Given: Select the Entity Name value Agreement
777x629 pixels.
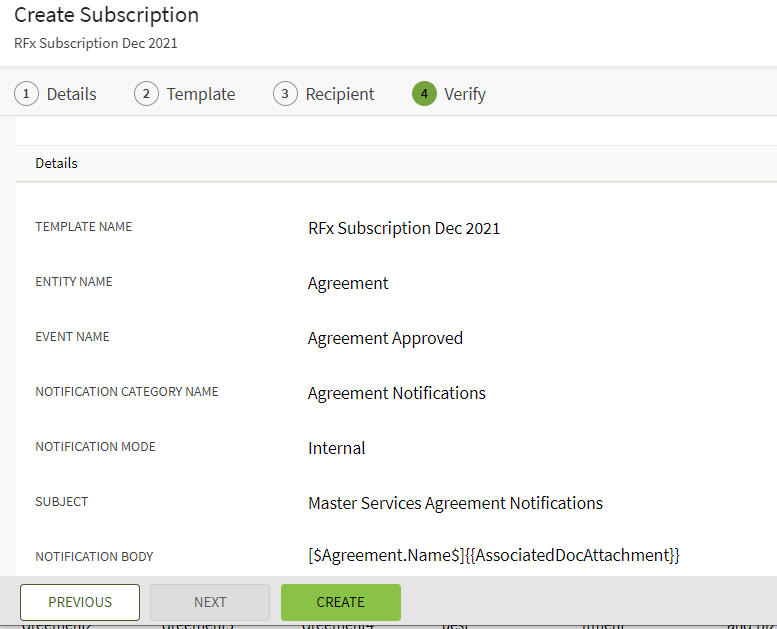Looking at the screenshot, I should (x=348, y=283).
